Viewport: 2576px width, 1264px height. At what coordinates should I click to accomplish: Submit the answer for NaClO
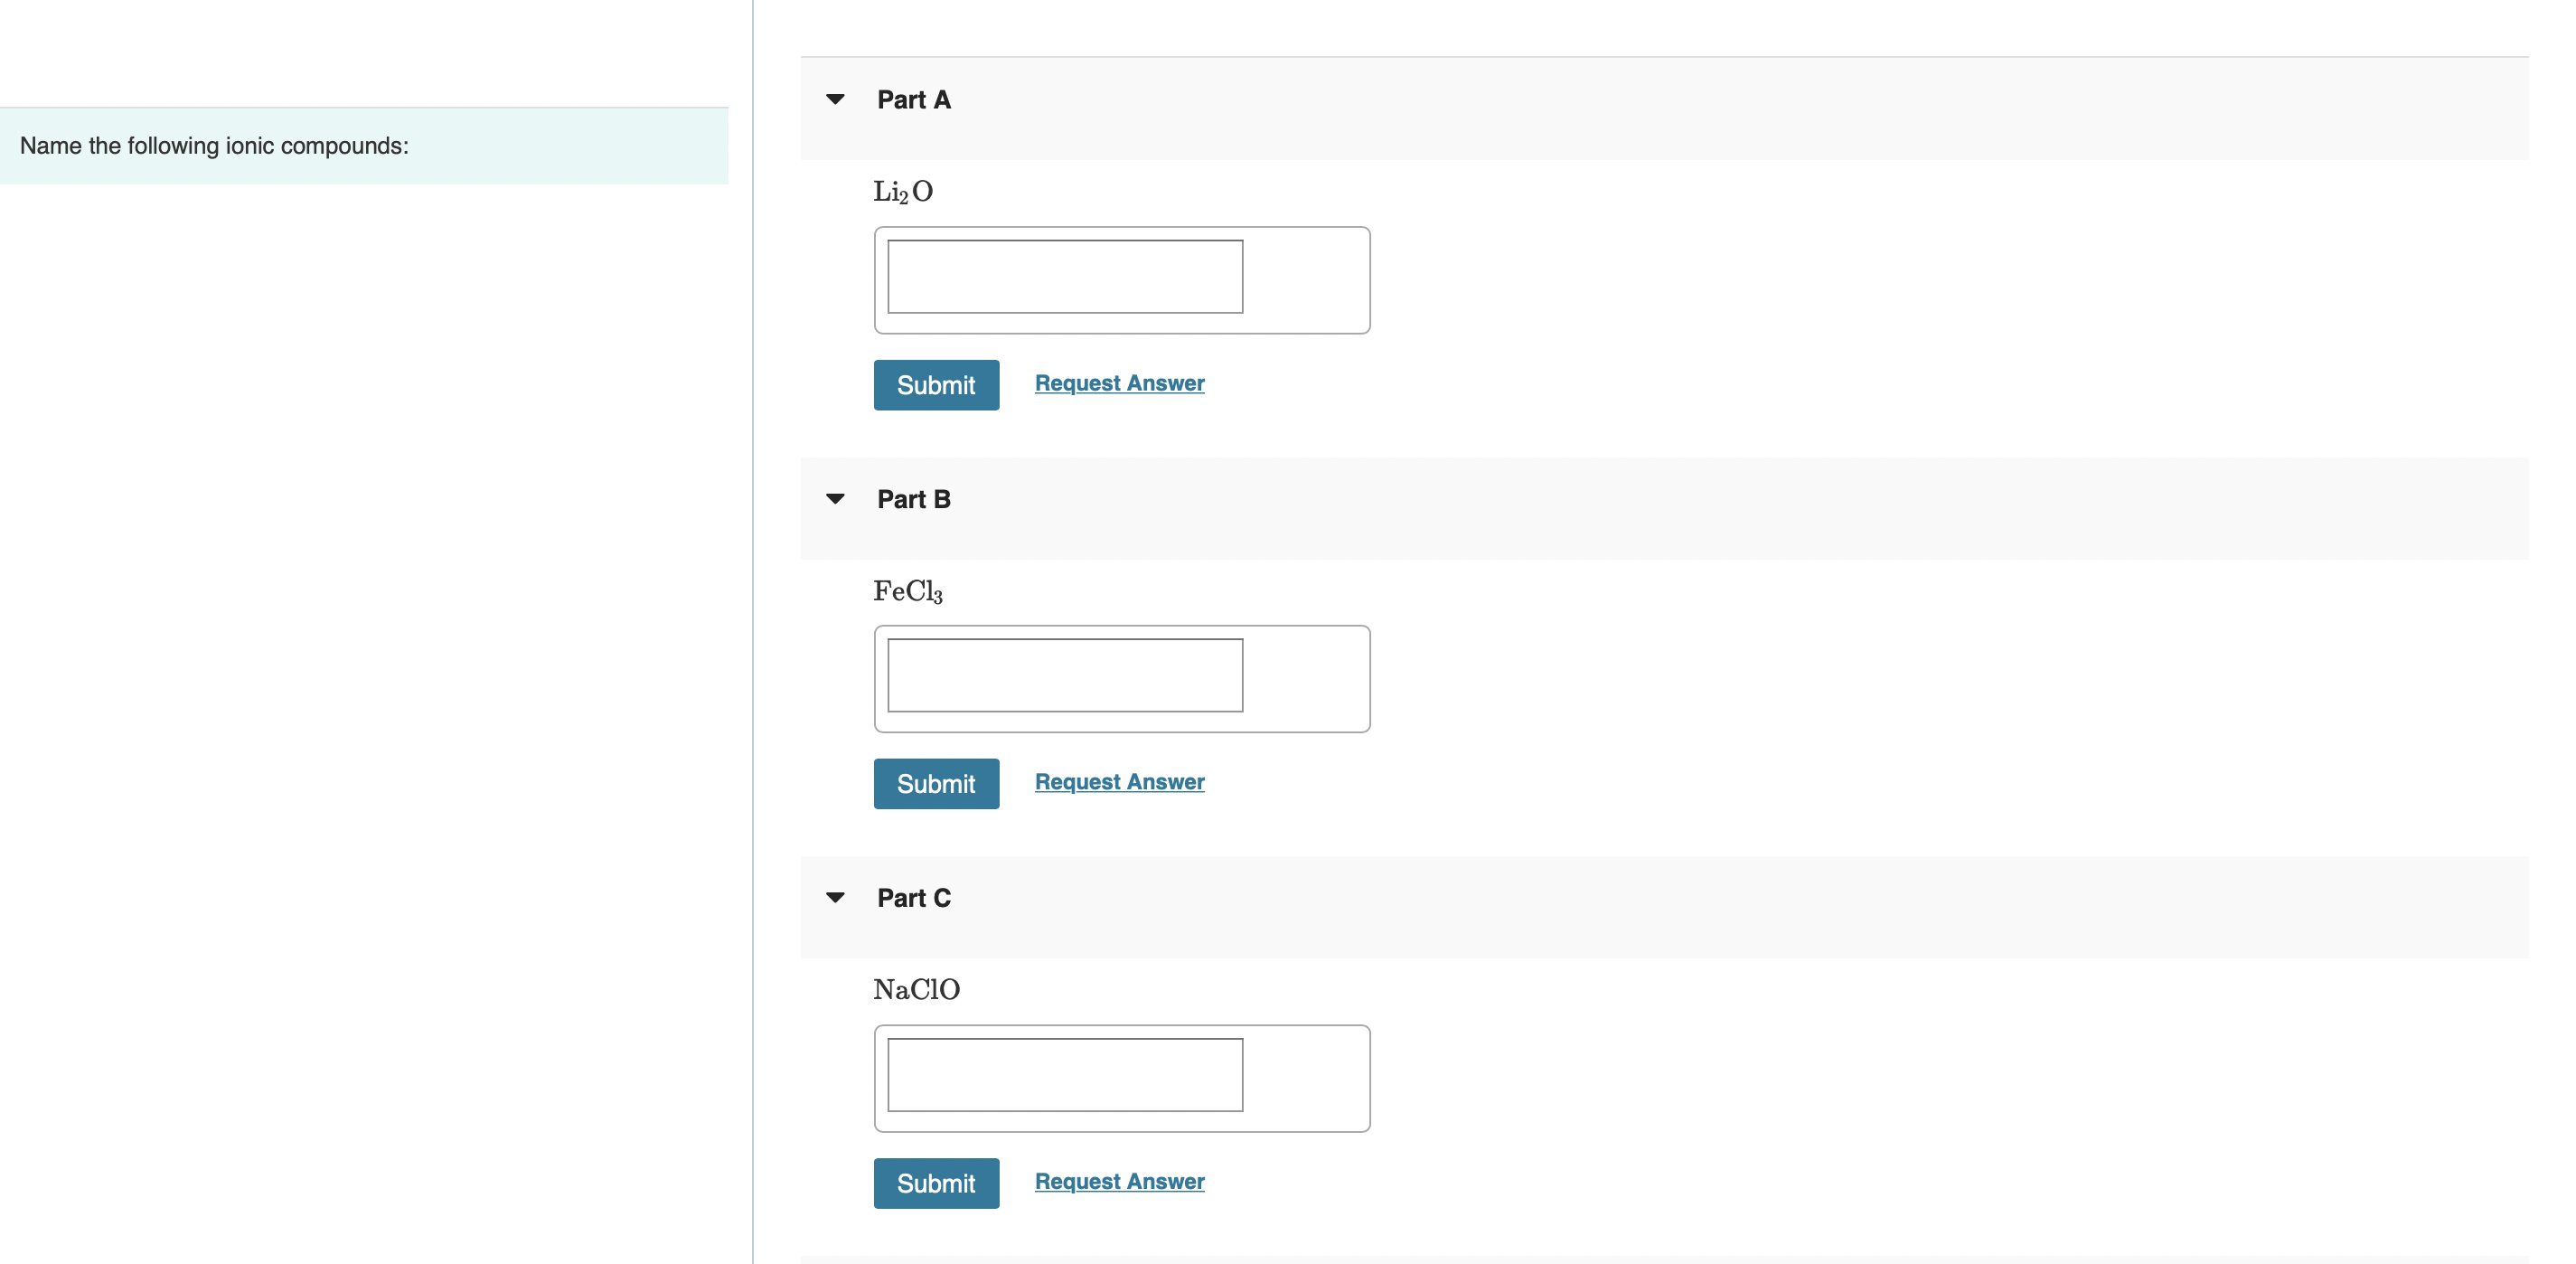[x=935, y=1183]
